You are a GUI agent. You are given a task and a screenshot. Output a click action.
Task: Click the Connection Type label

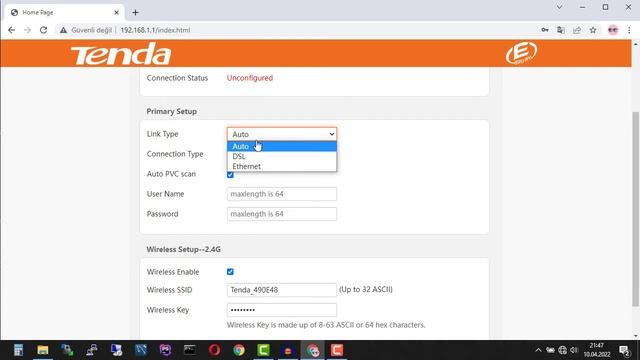click(175, 154)
